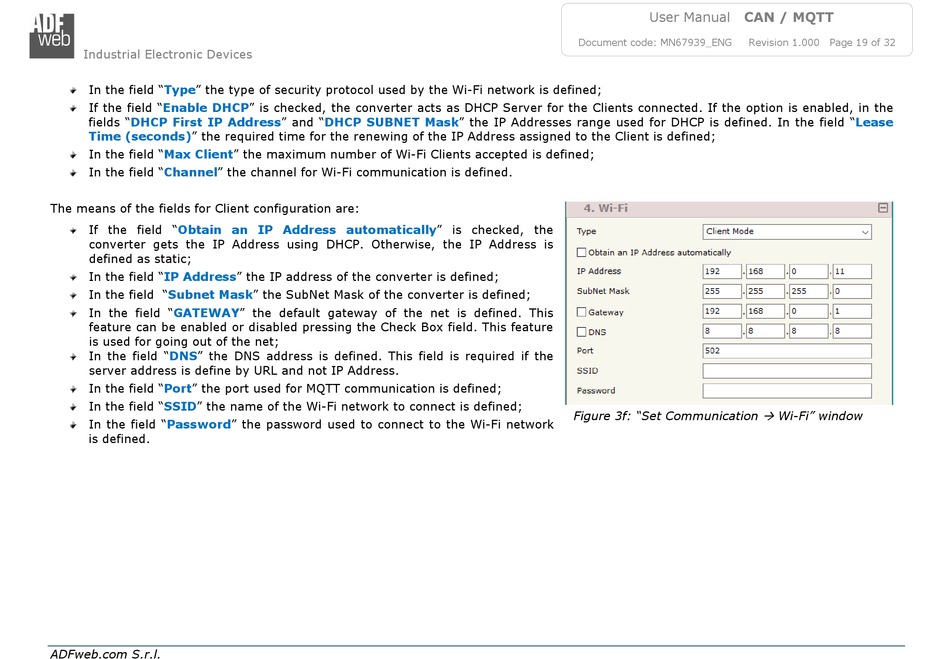Enable Obtain an IP Address automatically checkbox
The width and height of the screenshot is (950, 659).
point(582,253)
